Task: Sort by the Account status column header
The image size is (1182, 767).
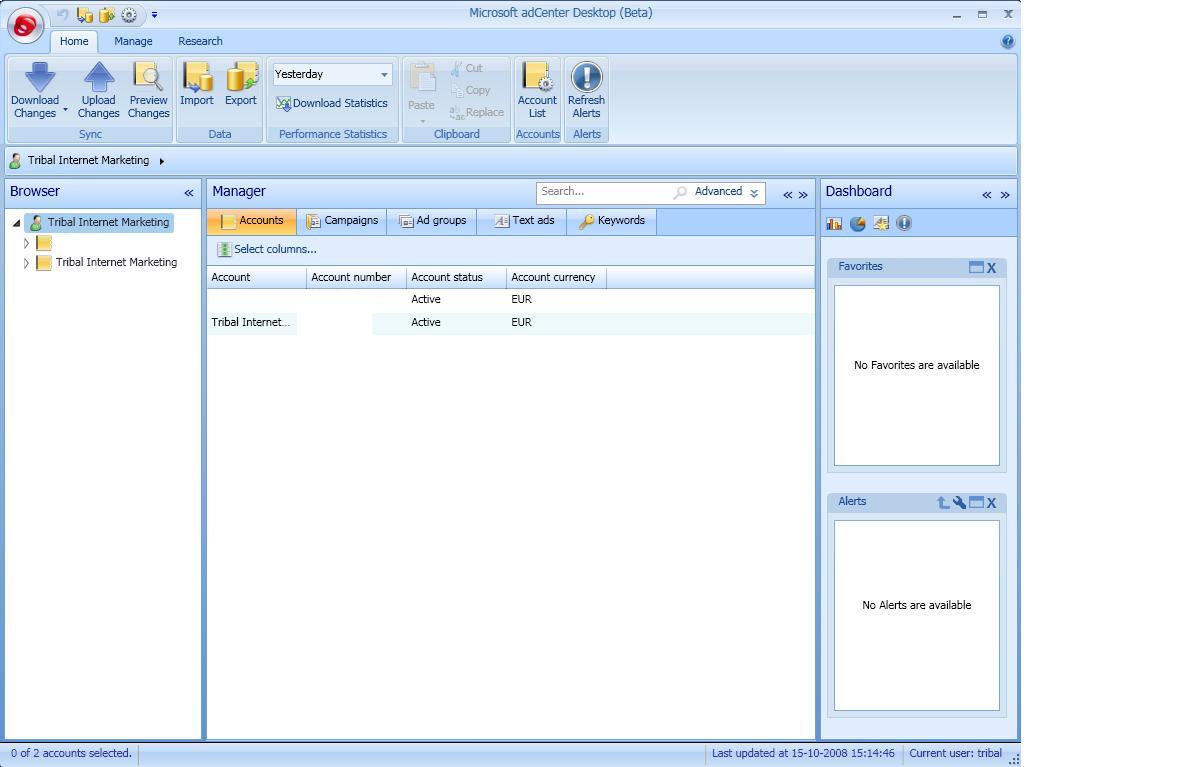Action: coord(456,278)
